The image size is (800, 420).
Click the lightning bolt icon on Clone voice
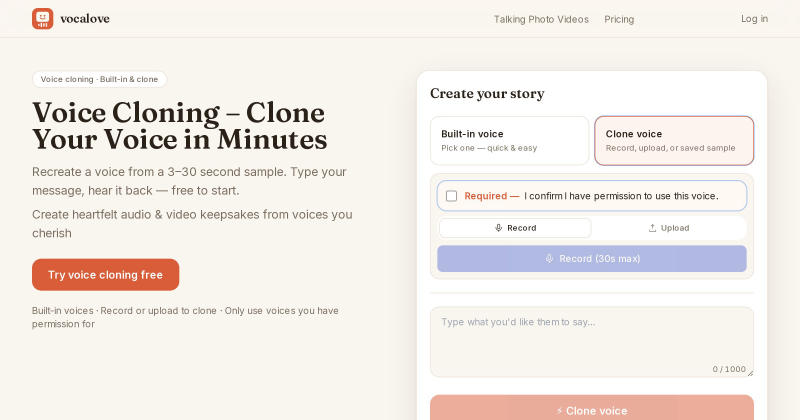559,411
